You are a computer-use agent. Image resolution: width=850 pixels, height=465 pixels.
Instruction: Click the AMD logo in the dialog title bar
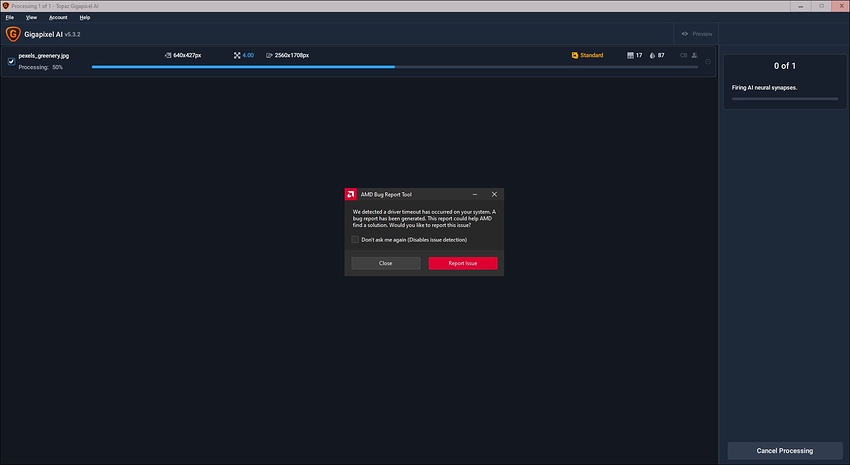351,194
